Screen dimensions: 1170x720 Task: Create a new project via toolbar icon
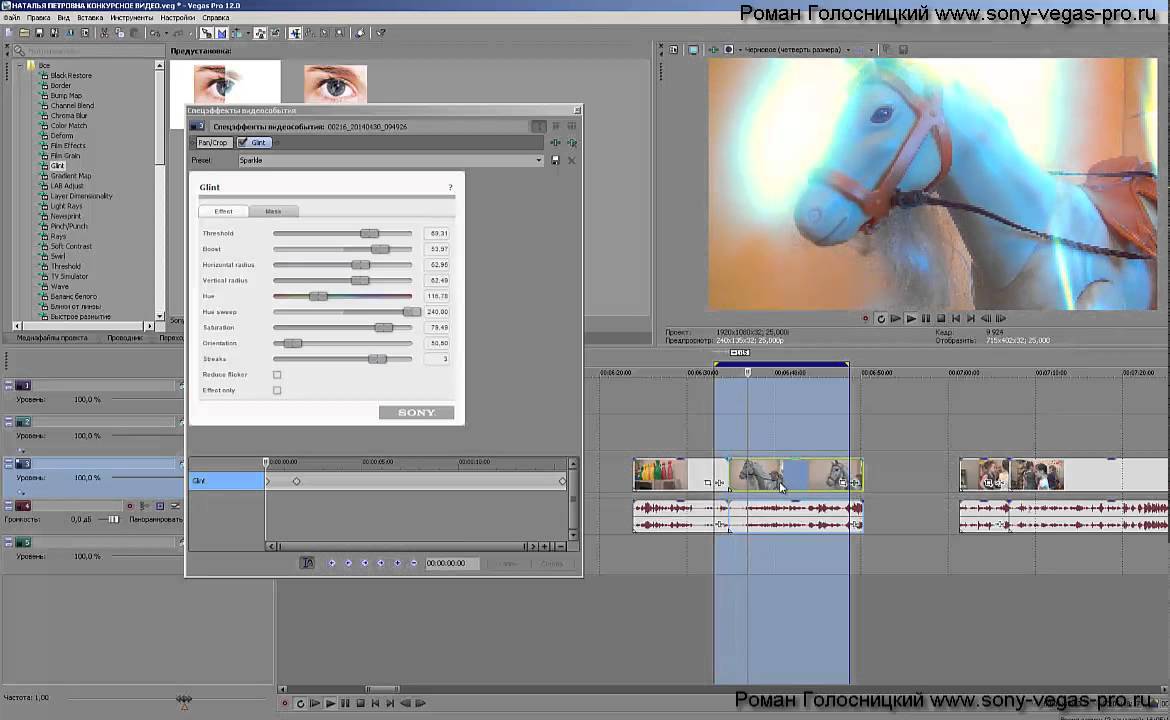click(x=9, y=33)
